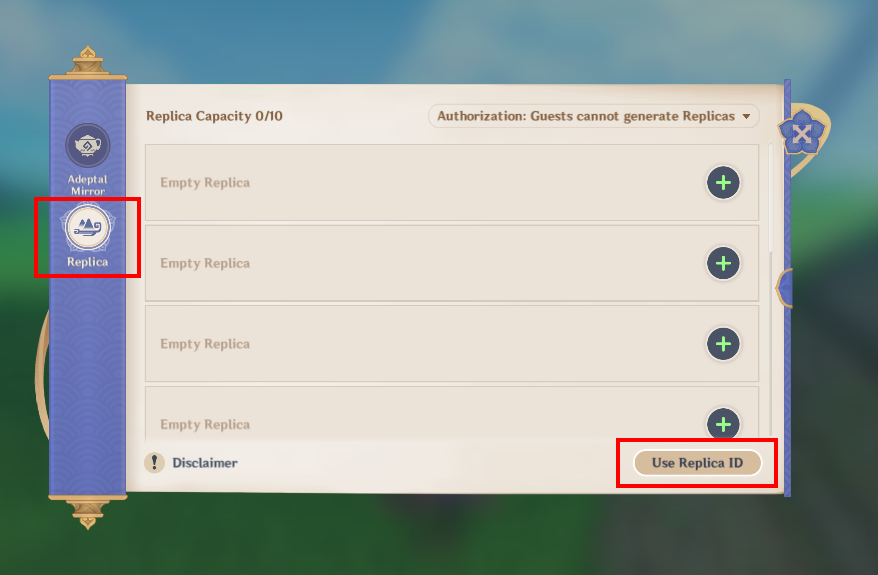Close the Replica panel
This screenshot has width=878, height=575.
tap(802, 133)
